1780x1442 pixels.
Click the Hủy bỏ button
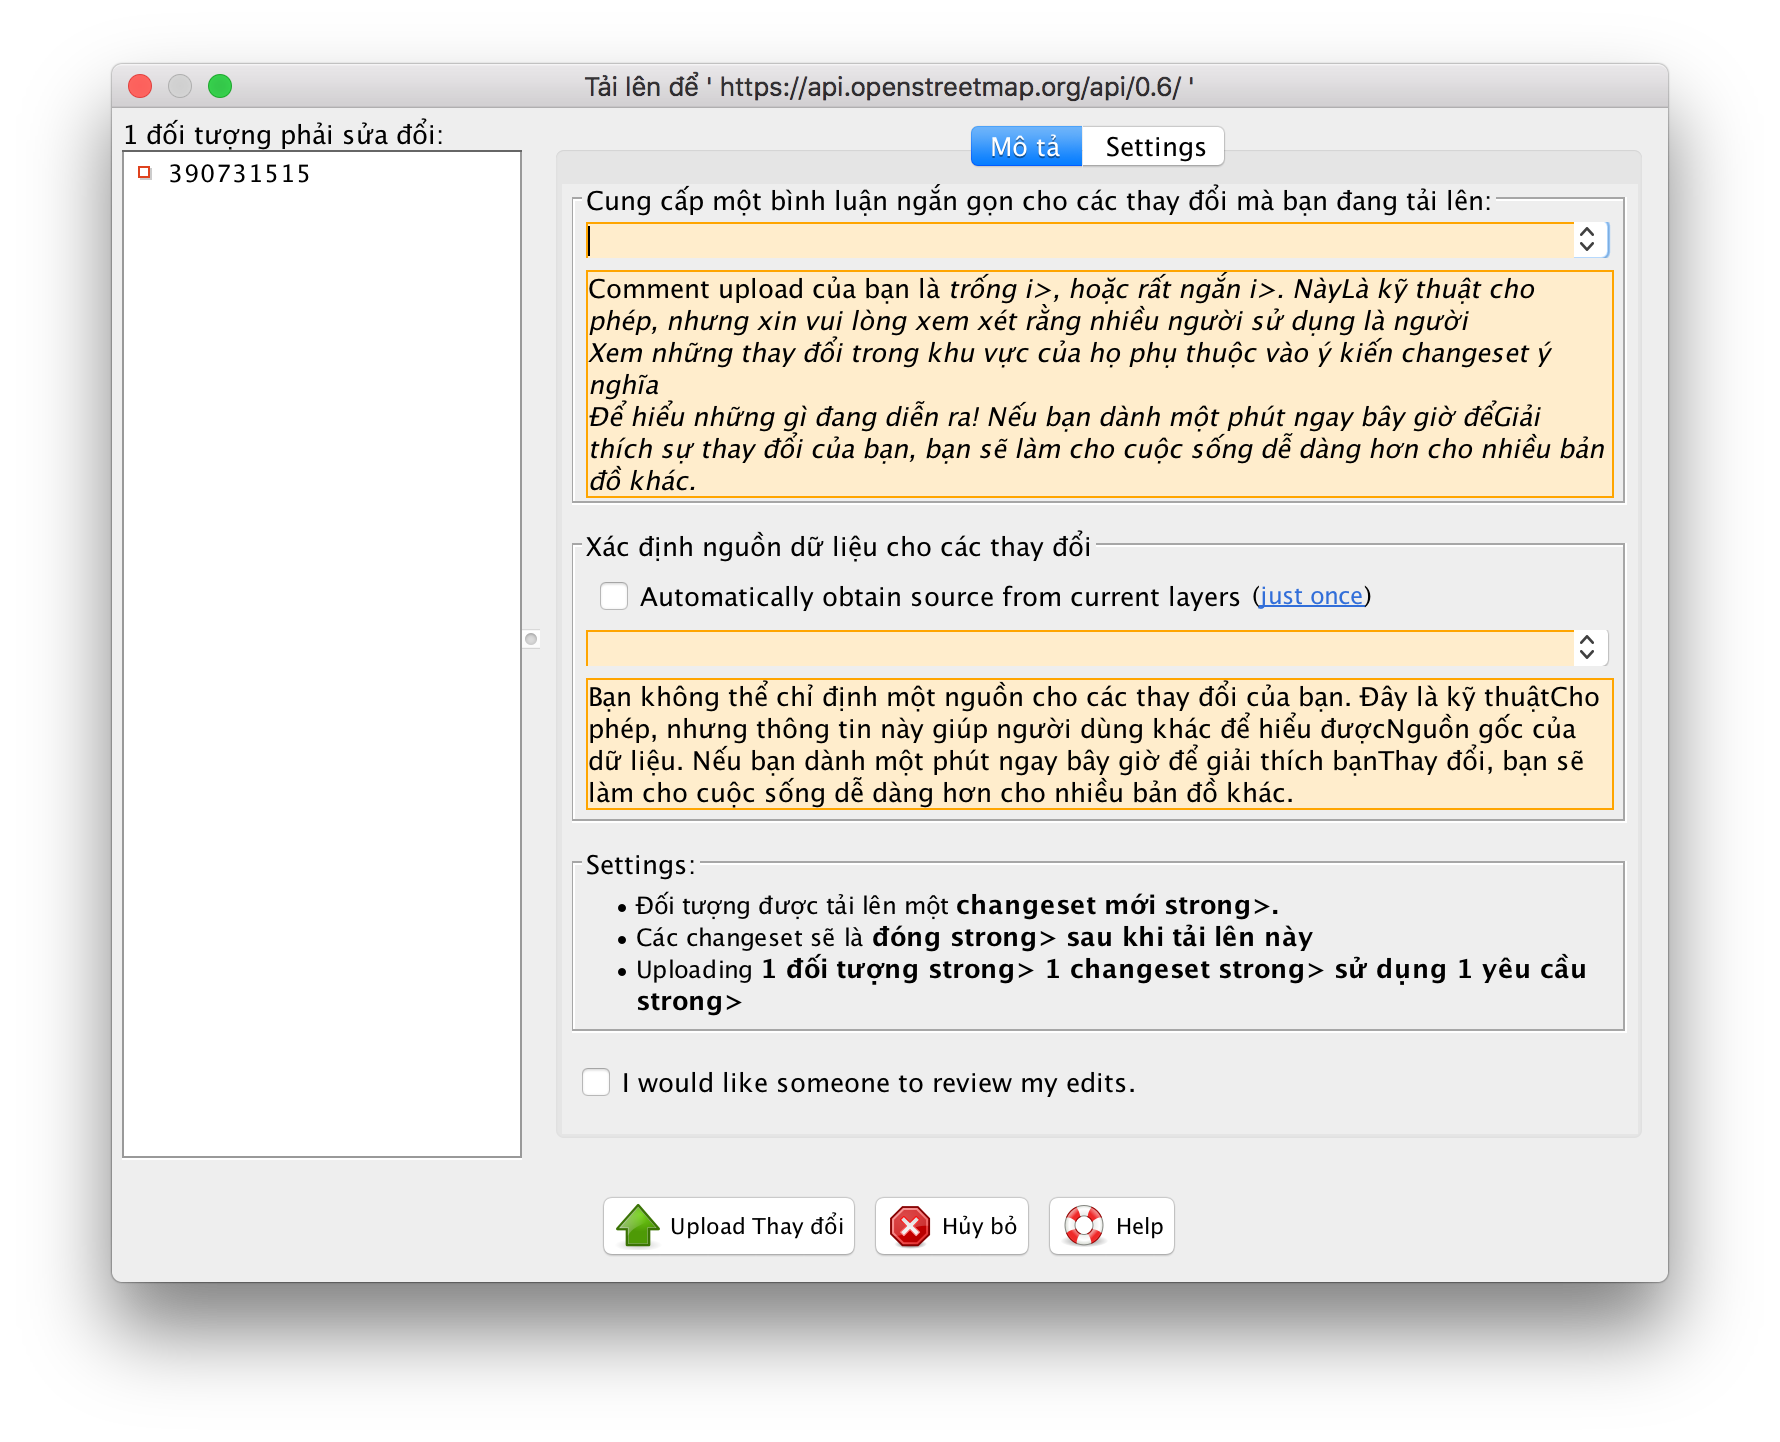click(952, 1226)
